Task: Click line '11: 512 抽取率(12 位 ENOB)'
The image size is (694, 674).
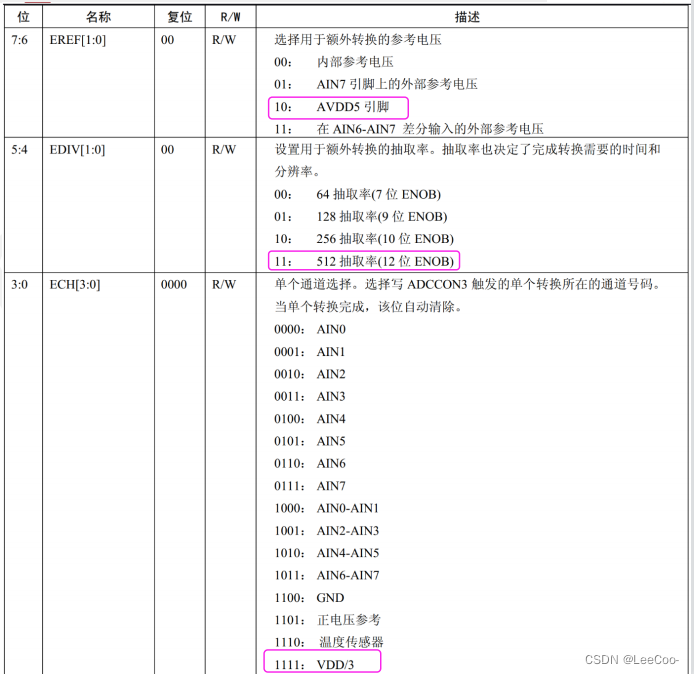Action: point(364,261)
